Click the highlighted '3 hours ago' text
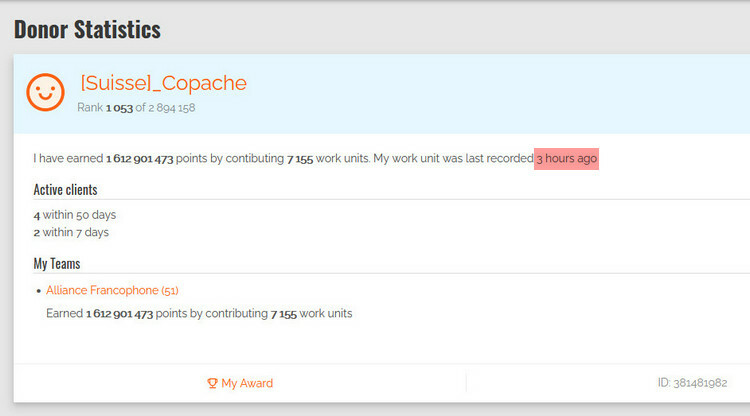This screenshot has height=416, width=750. click(x=566, y=159)
